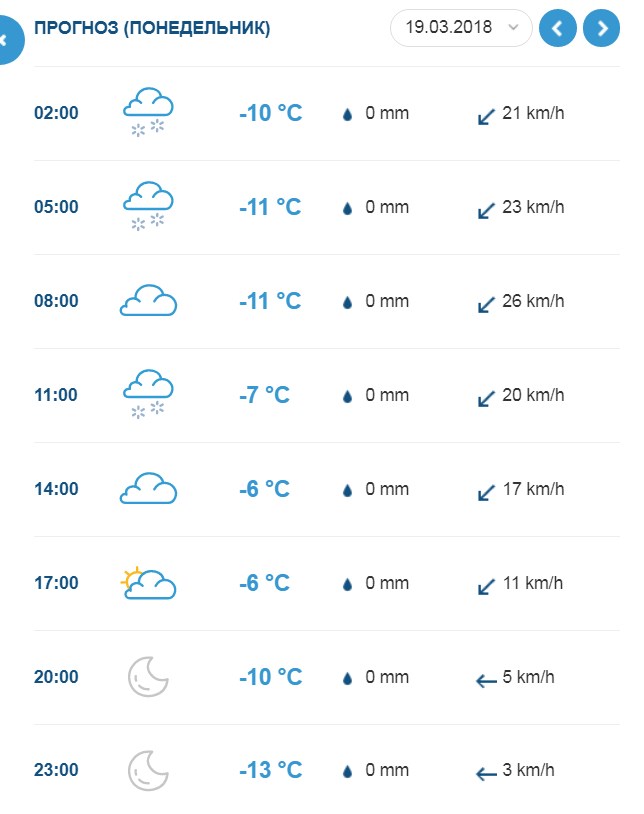Click the cloudy icon at 08:00

click(x=148, y=300)
